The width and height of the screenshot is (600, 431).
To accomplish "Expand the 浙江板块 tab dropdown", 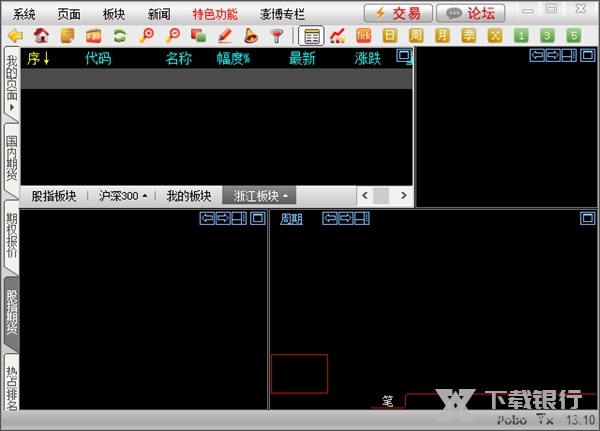I will (286, 196).
